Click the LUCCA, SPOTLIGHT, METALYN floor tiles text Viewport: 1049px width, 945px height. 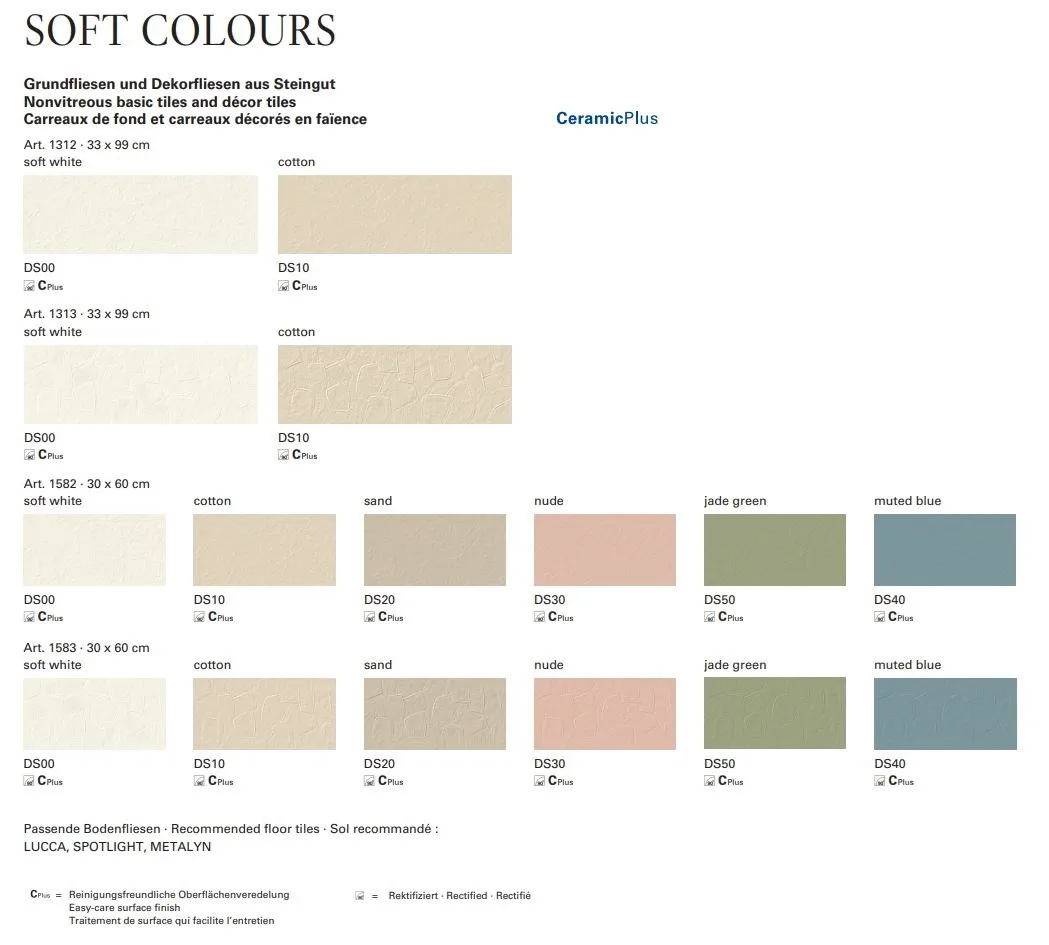(x=117, y=846)
